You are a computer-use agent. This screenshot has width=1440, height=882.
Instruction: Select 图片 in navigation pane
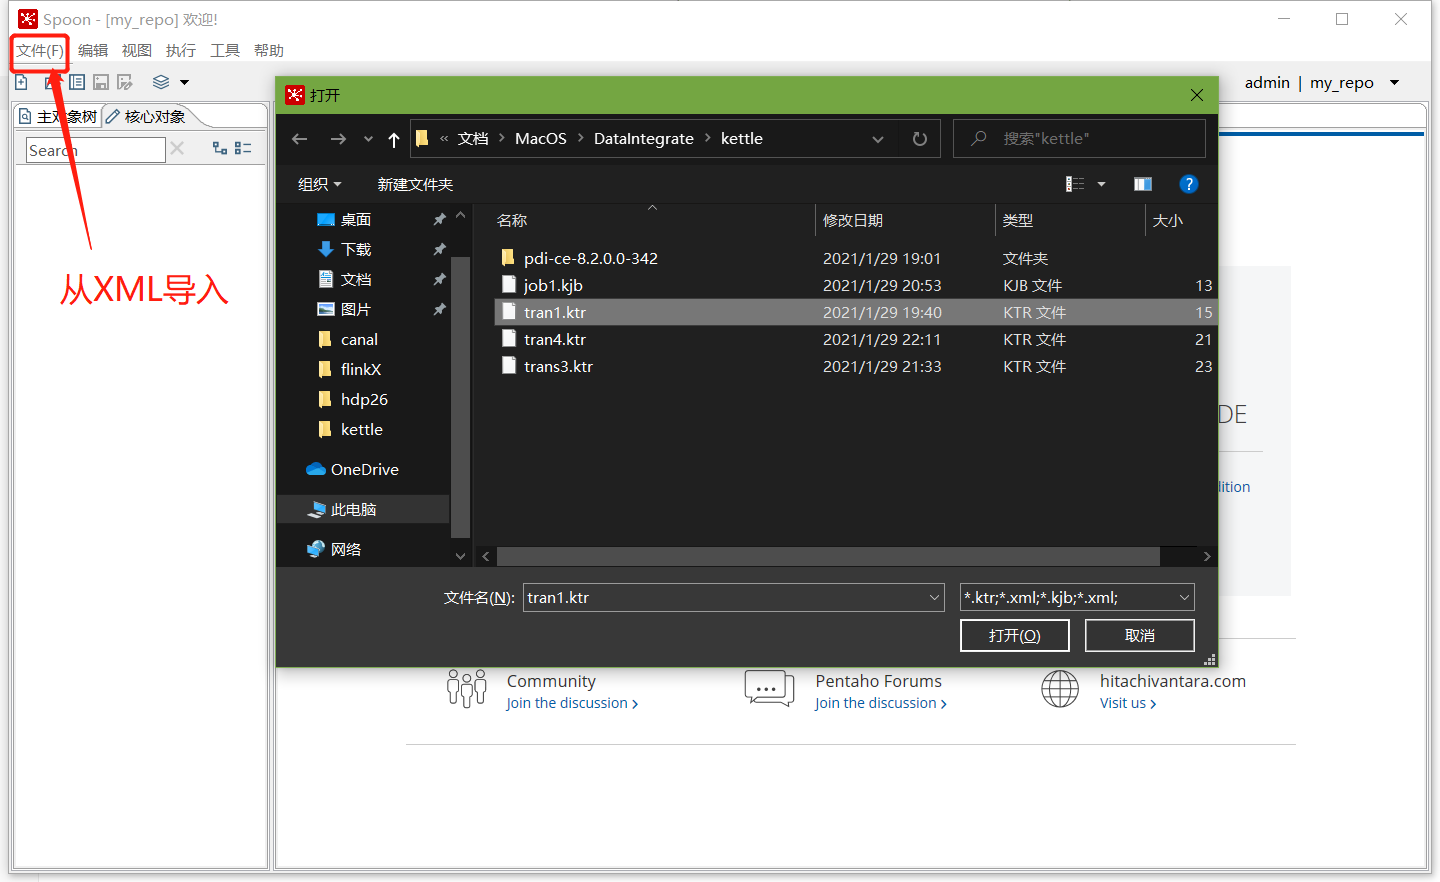[x=356, y=309]
